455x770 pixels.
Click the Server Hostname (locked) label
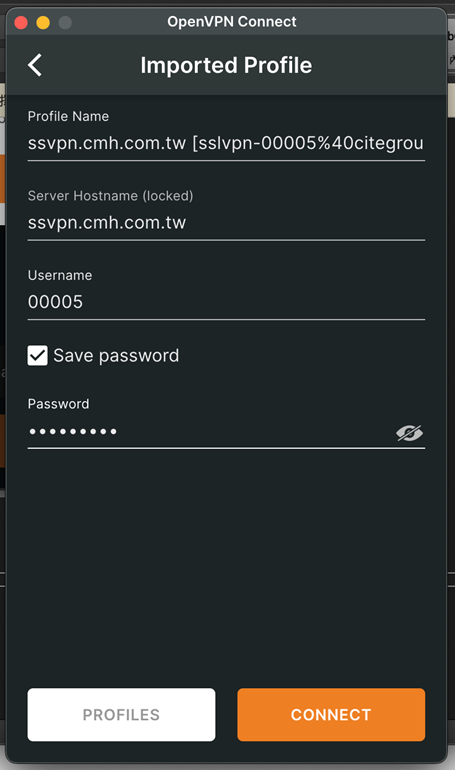tap(110, 196)
